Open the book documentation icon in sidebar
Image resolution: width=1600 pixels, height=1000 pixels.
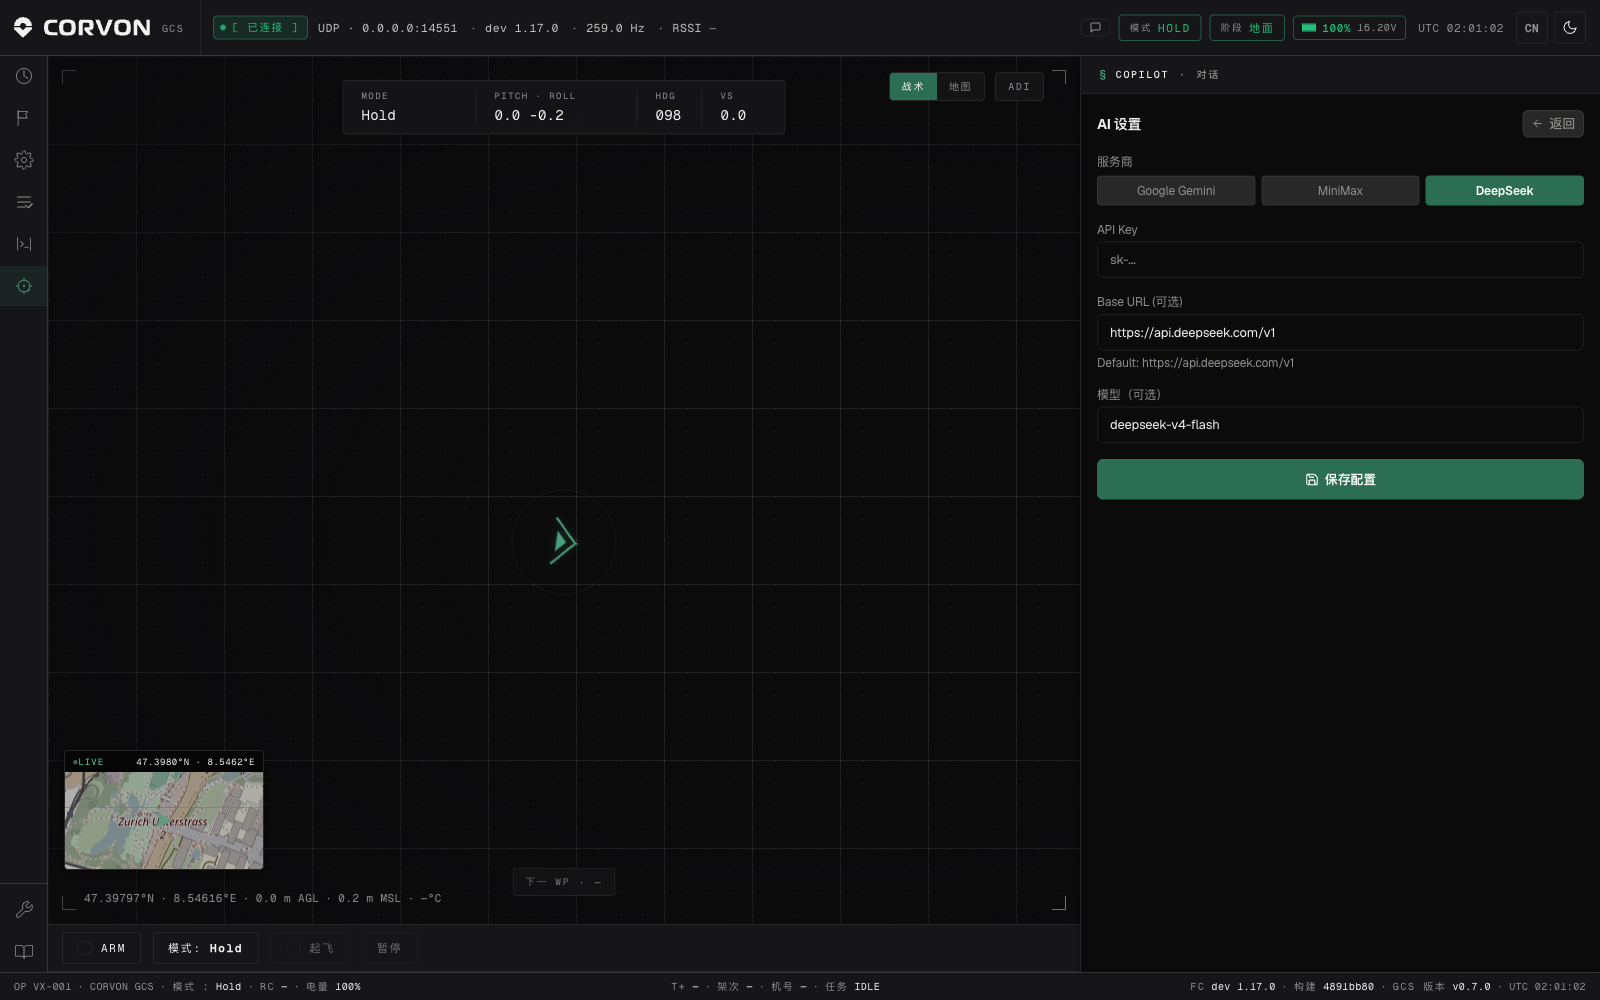24,951
